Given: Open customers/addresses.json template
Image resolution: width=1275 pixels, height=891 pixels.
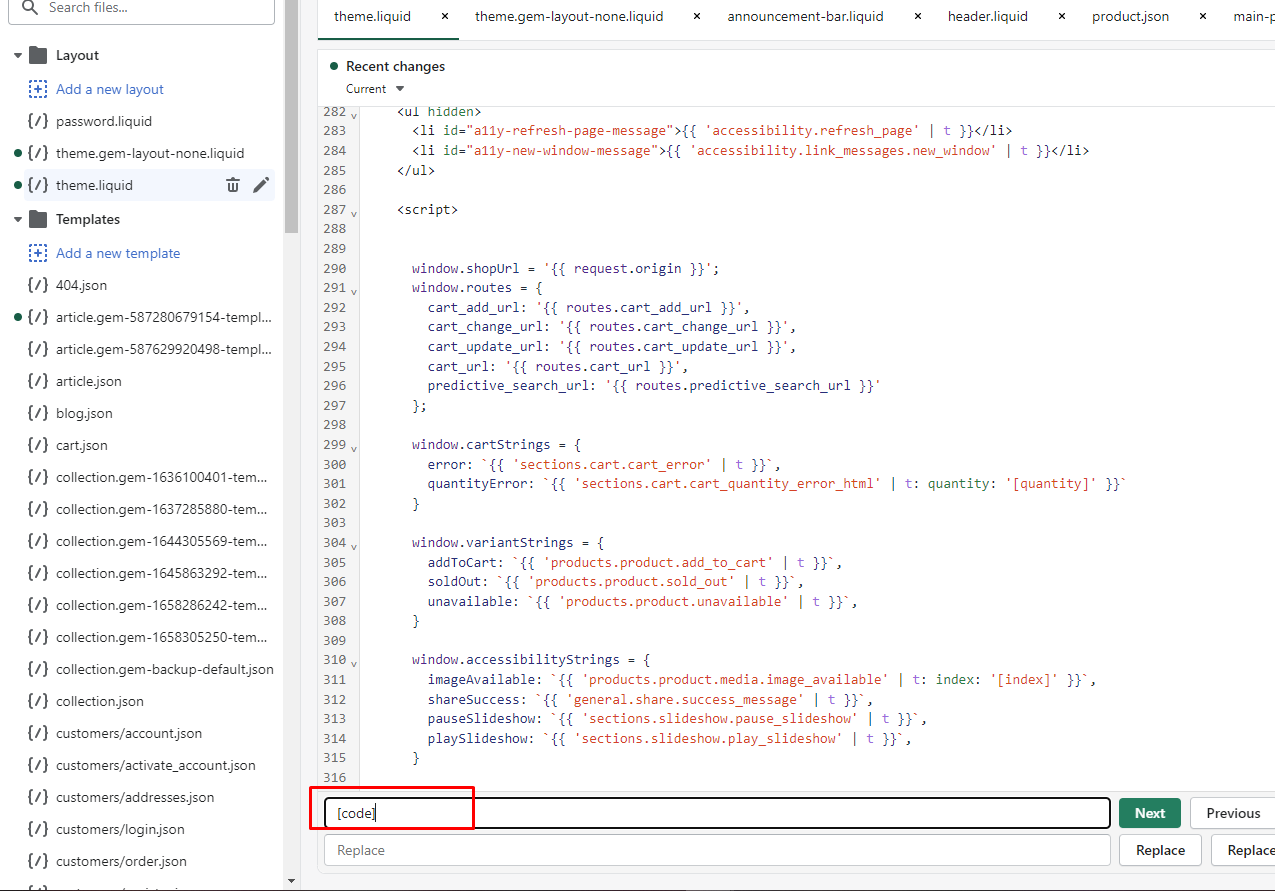Looking at the screenshot, I should click(x=135, y=797).
